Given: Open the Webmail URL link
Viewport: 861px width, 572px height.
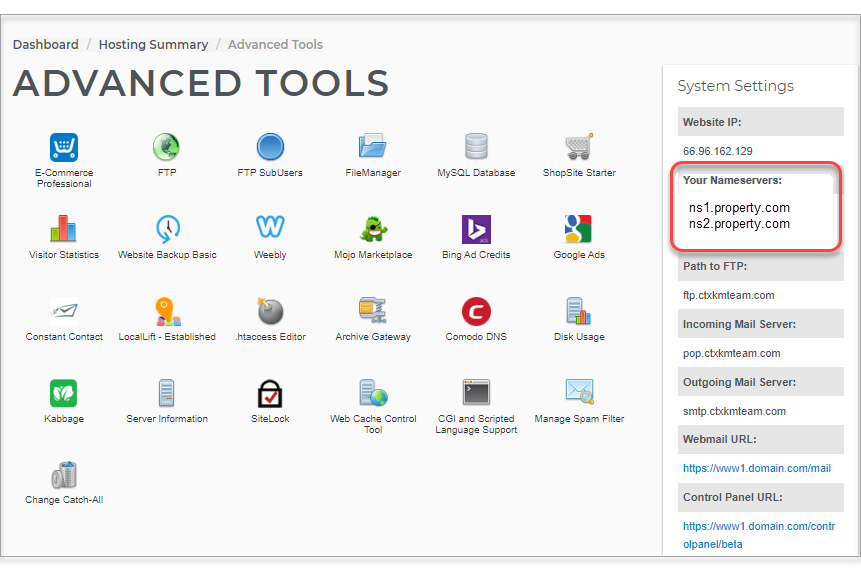Looking at the screenshot, I should pyautogui.click(x=757, y=468).
